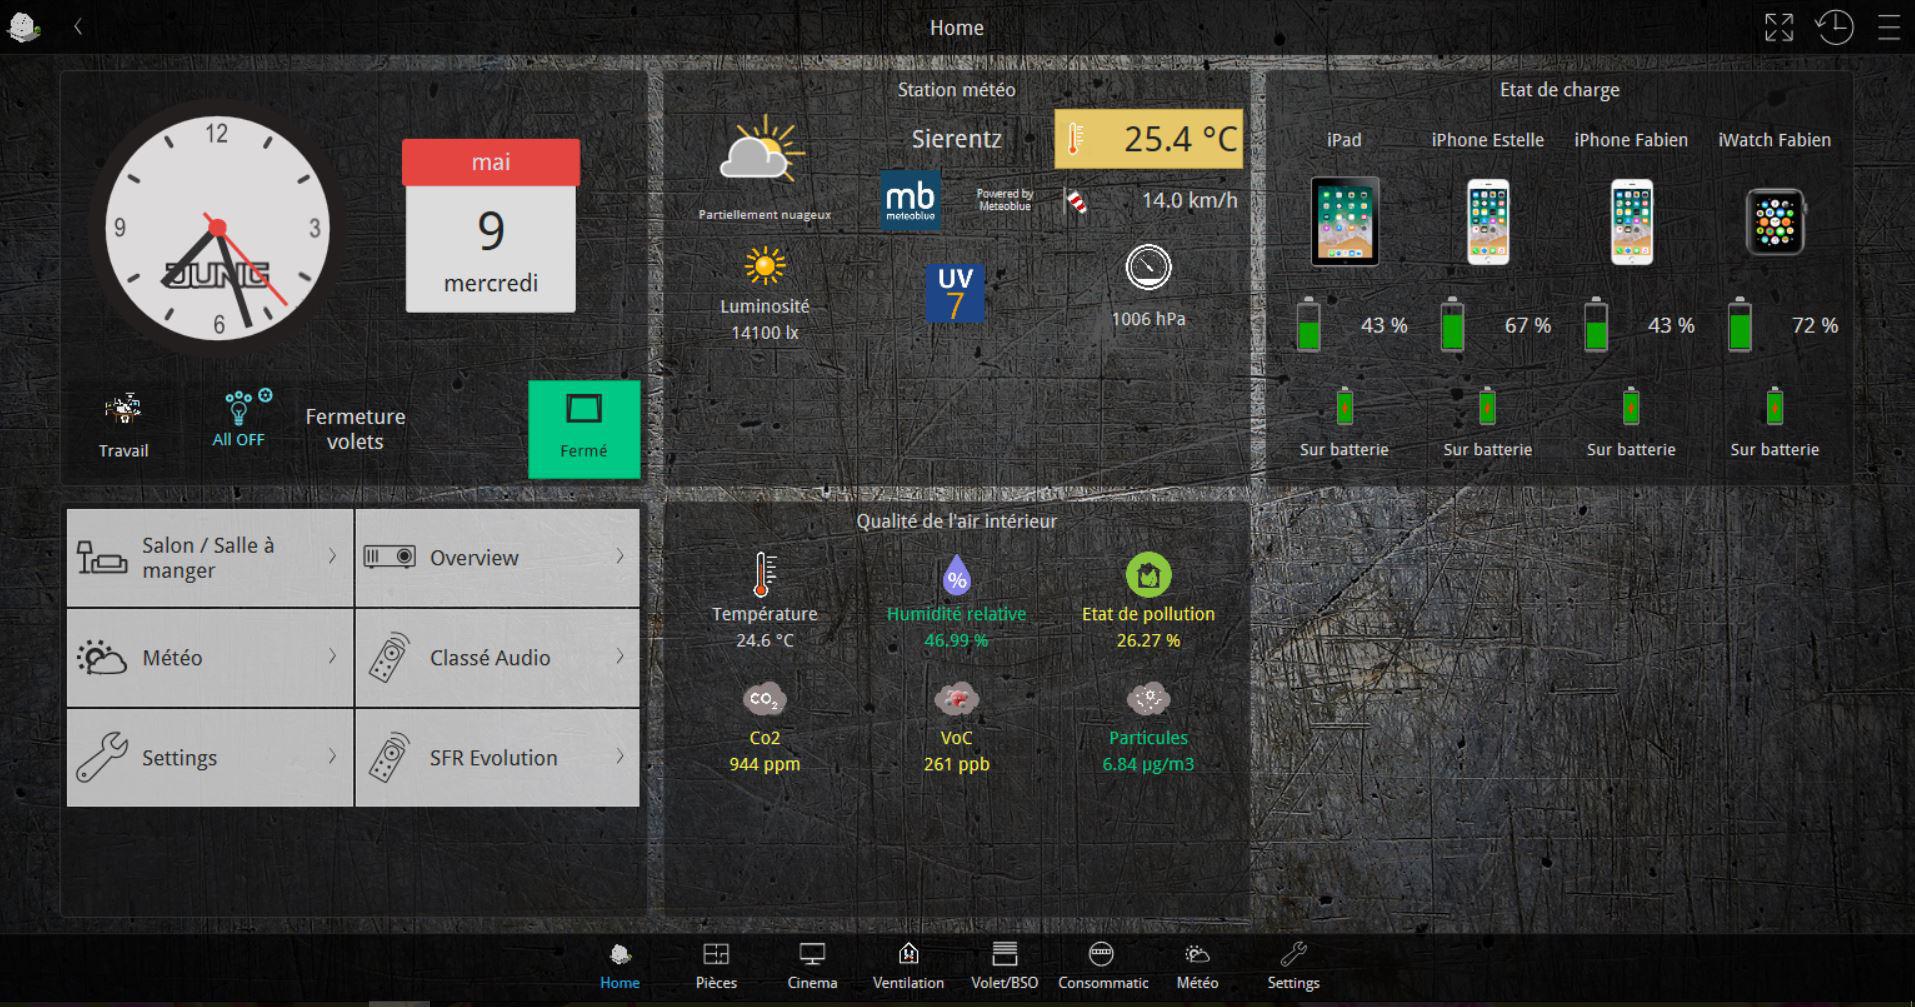Toggle the Travail scene button

click(x=123, y=425)
